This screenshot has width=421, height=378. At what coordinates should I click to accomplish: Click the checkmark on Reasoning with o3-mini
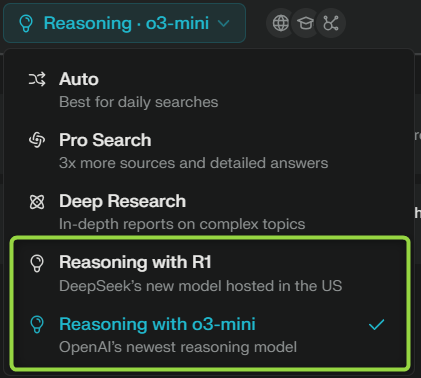[377, 324]
